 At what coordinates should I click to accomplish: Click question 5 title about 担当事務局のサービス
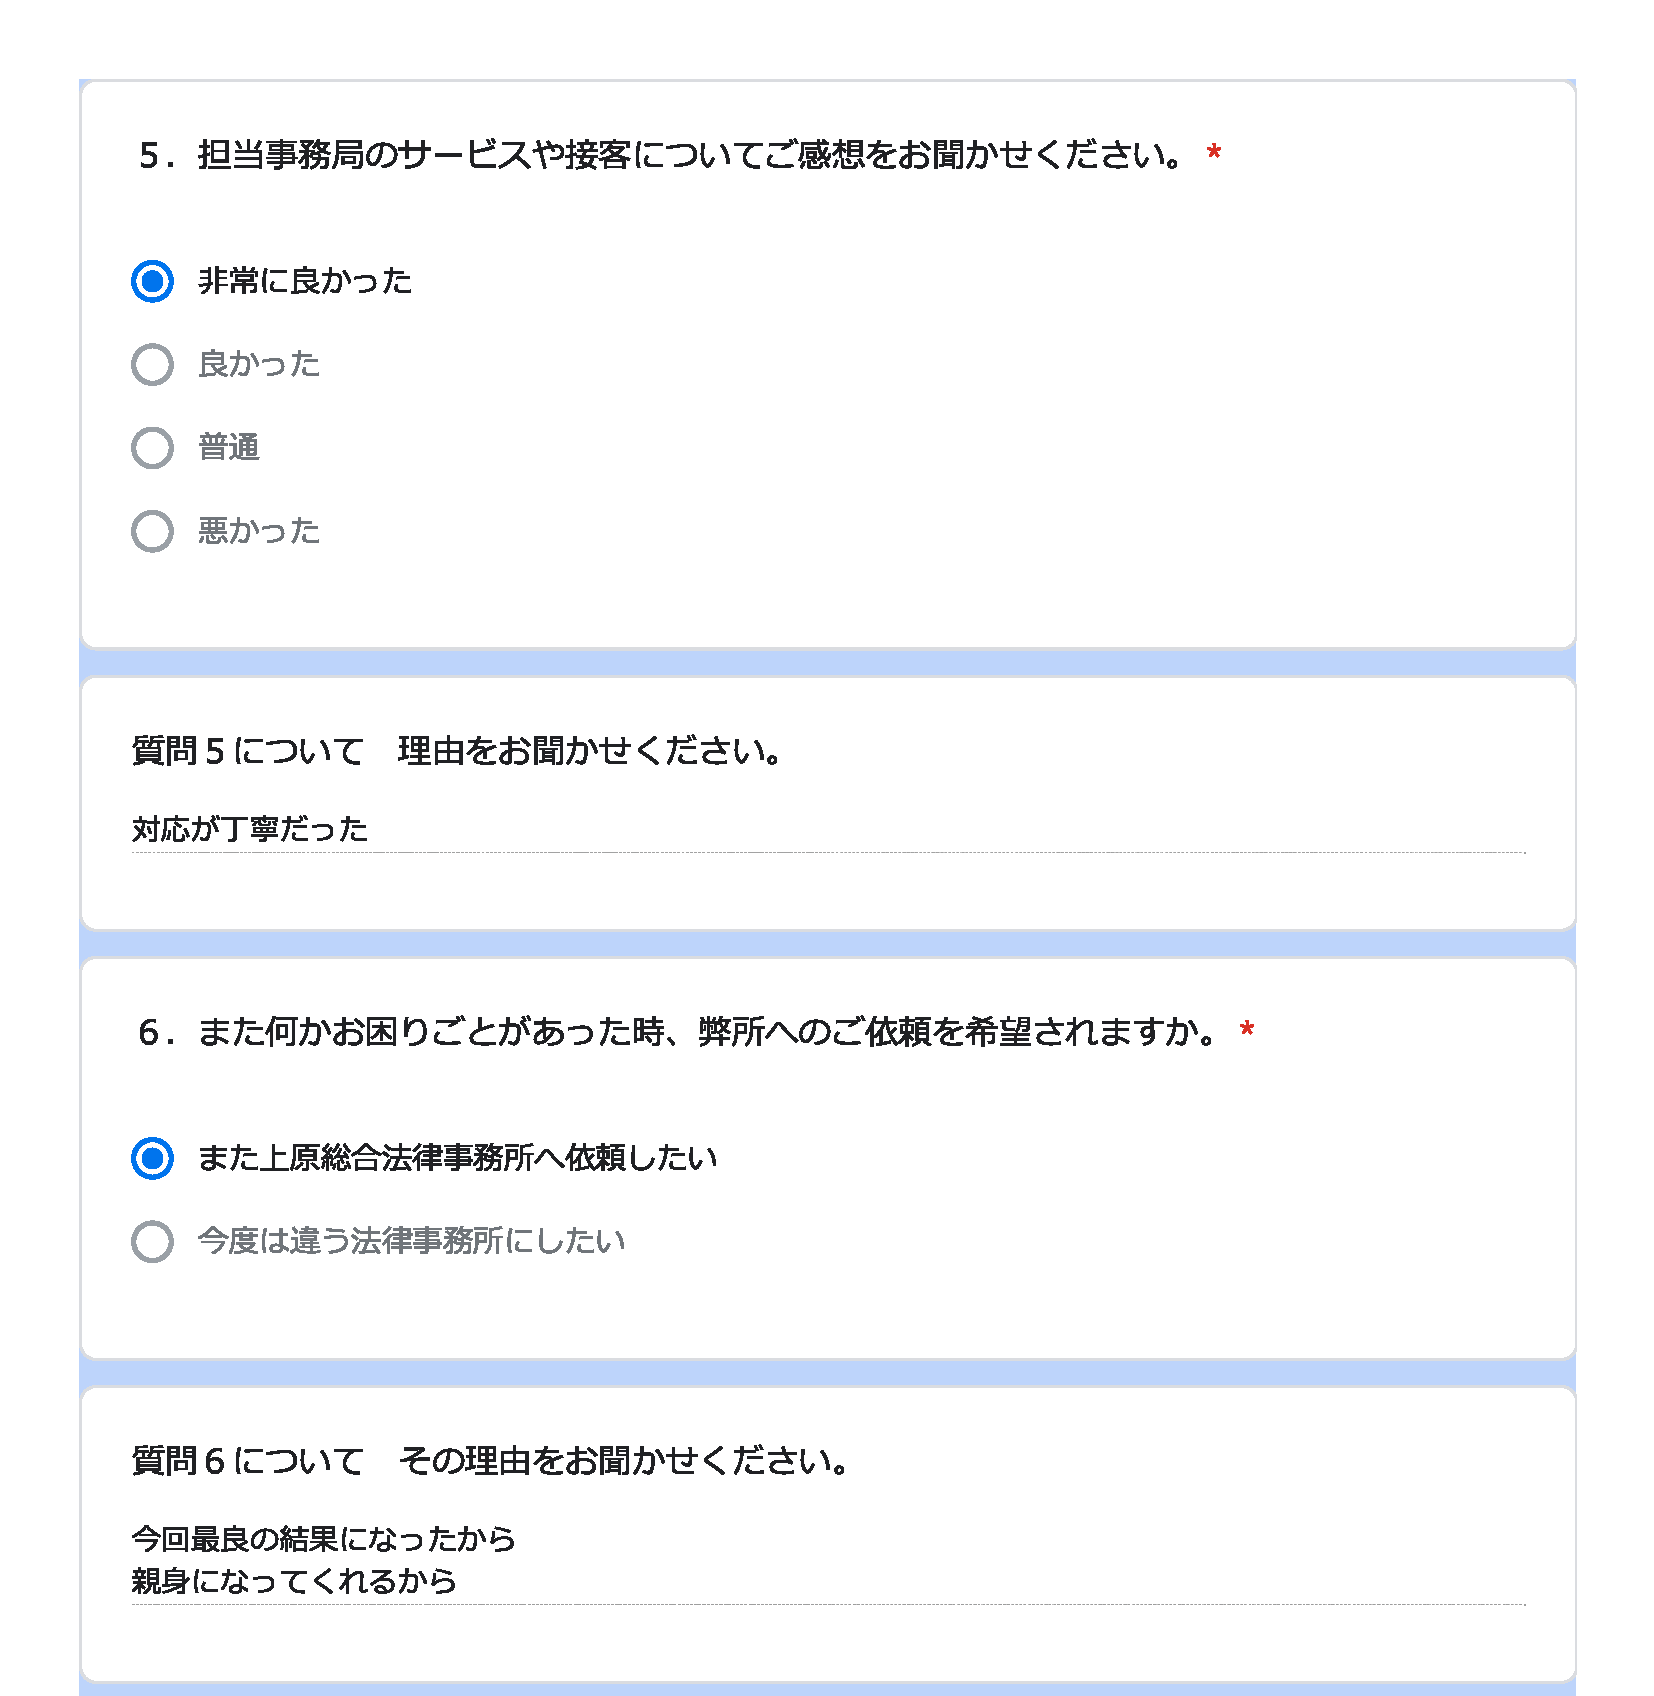661,155
